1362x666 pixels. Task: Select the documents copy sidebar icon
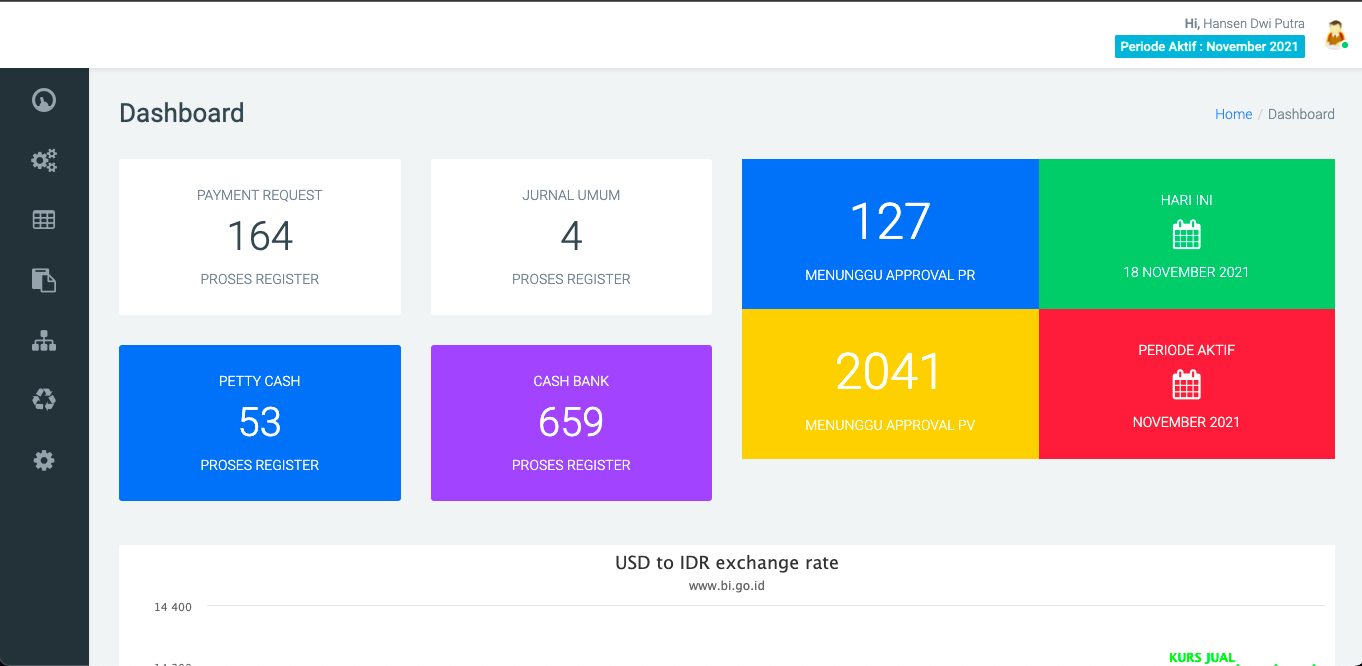(x=44, y=280)
